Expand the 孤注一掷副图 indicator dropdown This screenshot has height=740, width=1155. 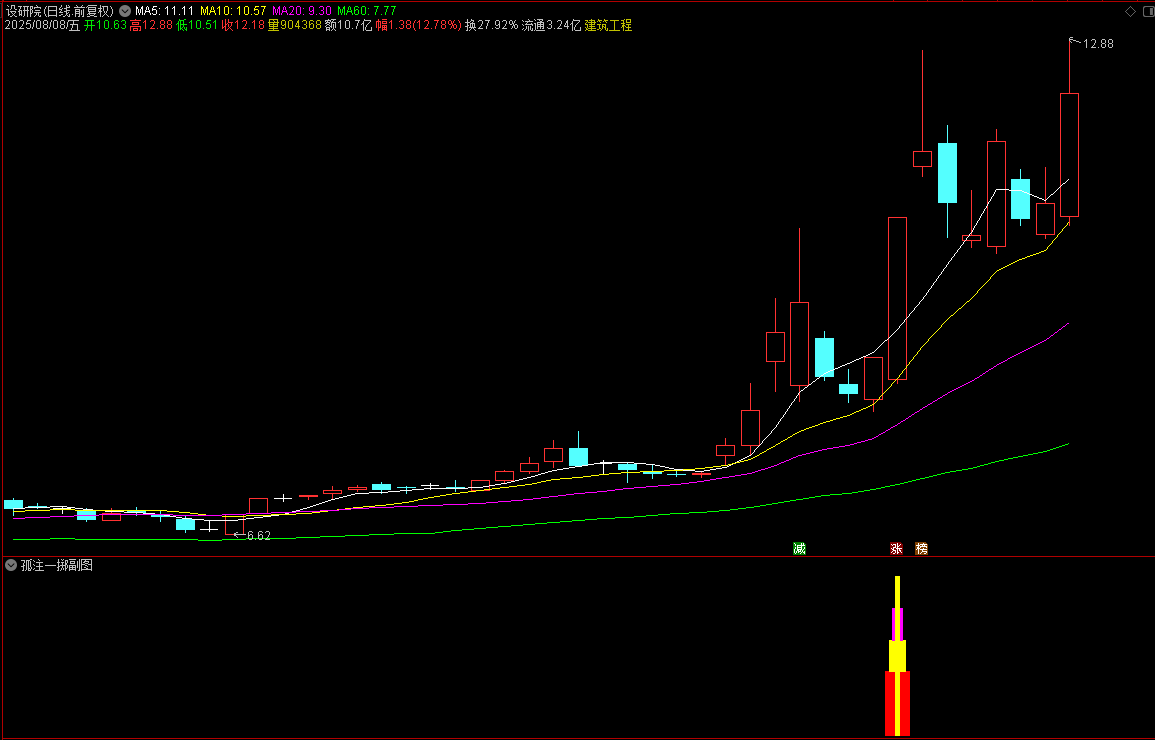pos(11,565)
